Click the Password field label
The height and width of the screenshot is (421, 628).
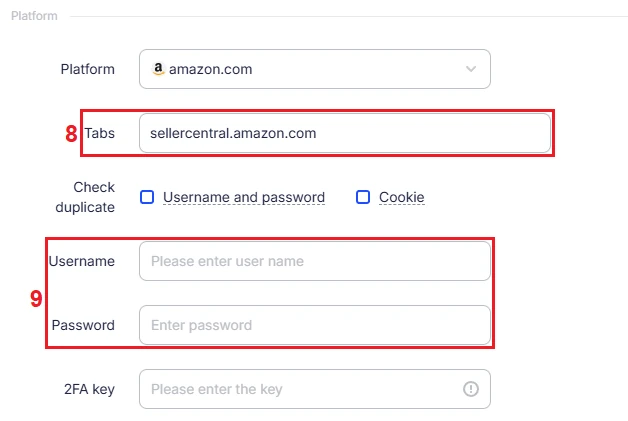click(x=83, y=325)
